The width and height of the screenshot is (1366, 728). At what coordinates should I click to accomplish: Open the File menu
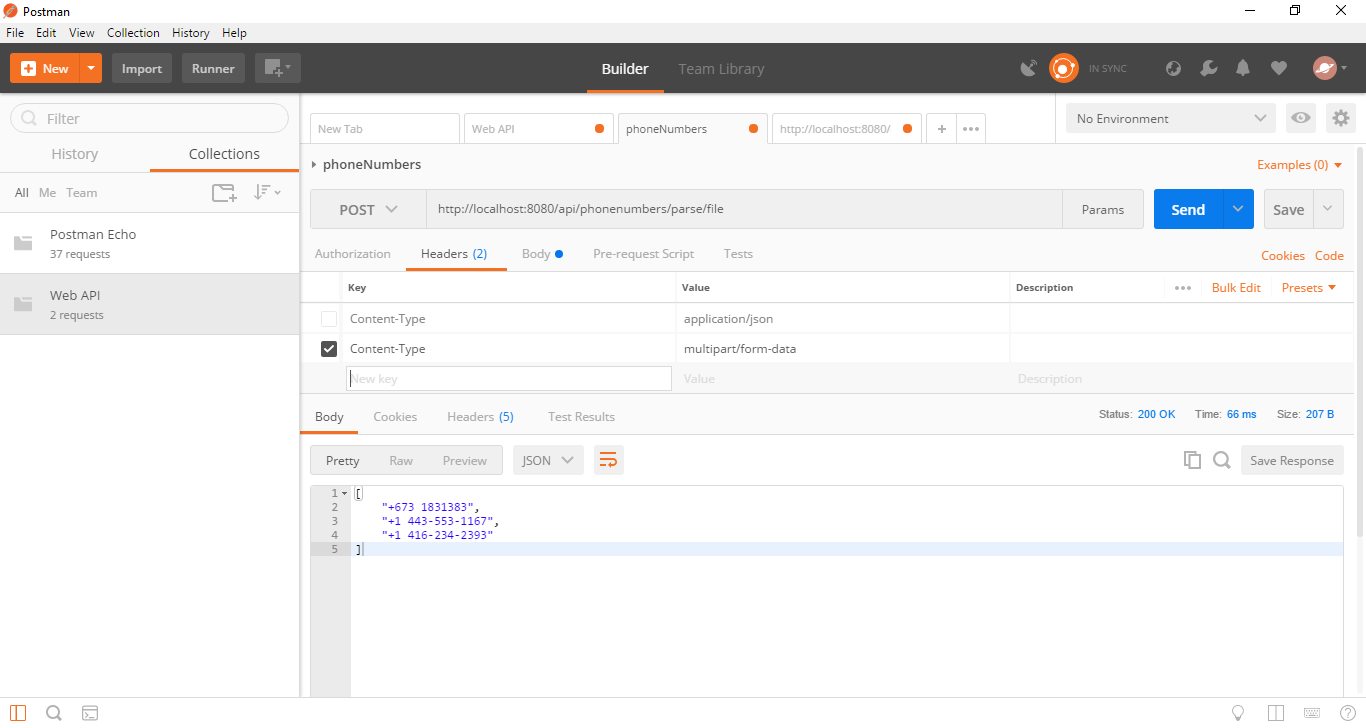pyautogui.click(x=15, y=33)
